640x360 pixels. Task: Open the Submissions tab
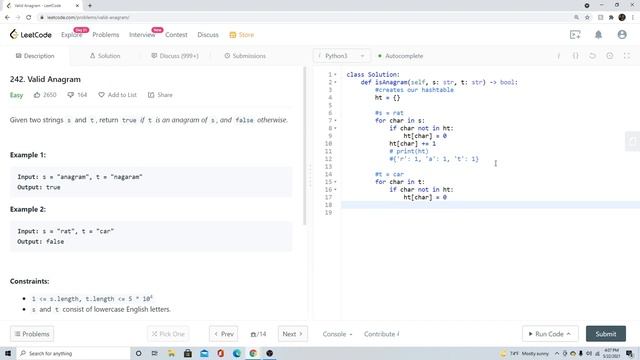pyautogui.click(x=245, y=56)
